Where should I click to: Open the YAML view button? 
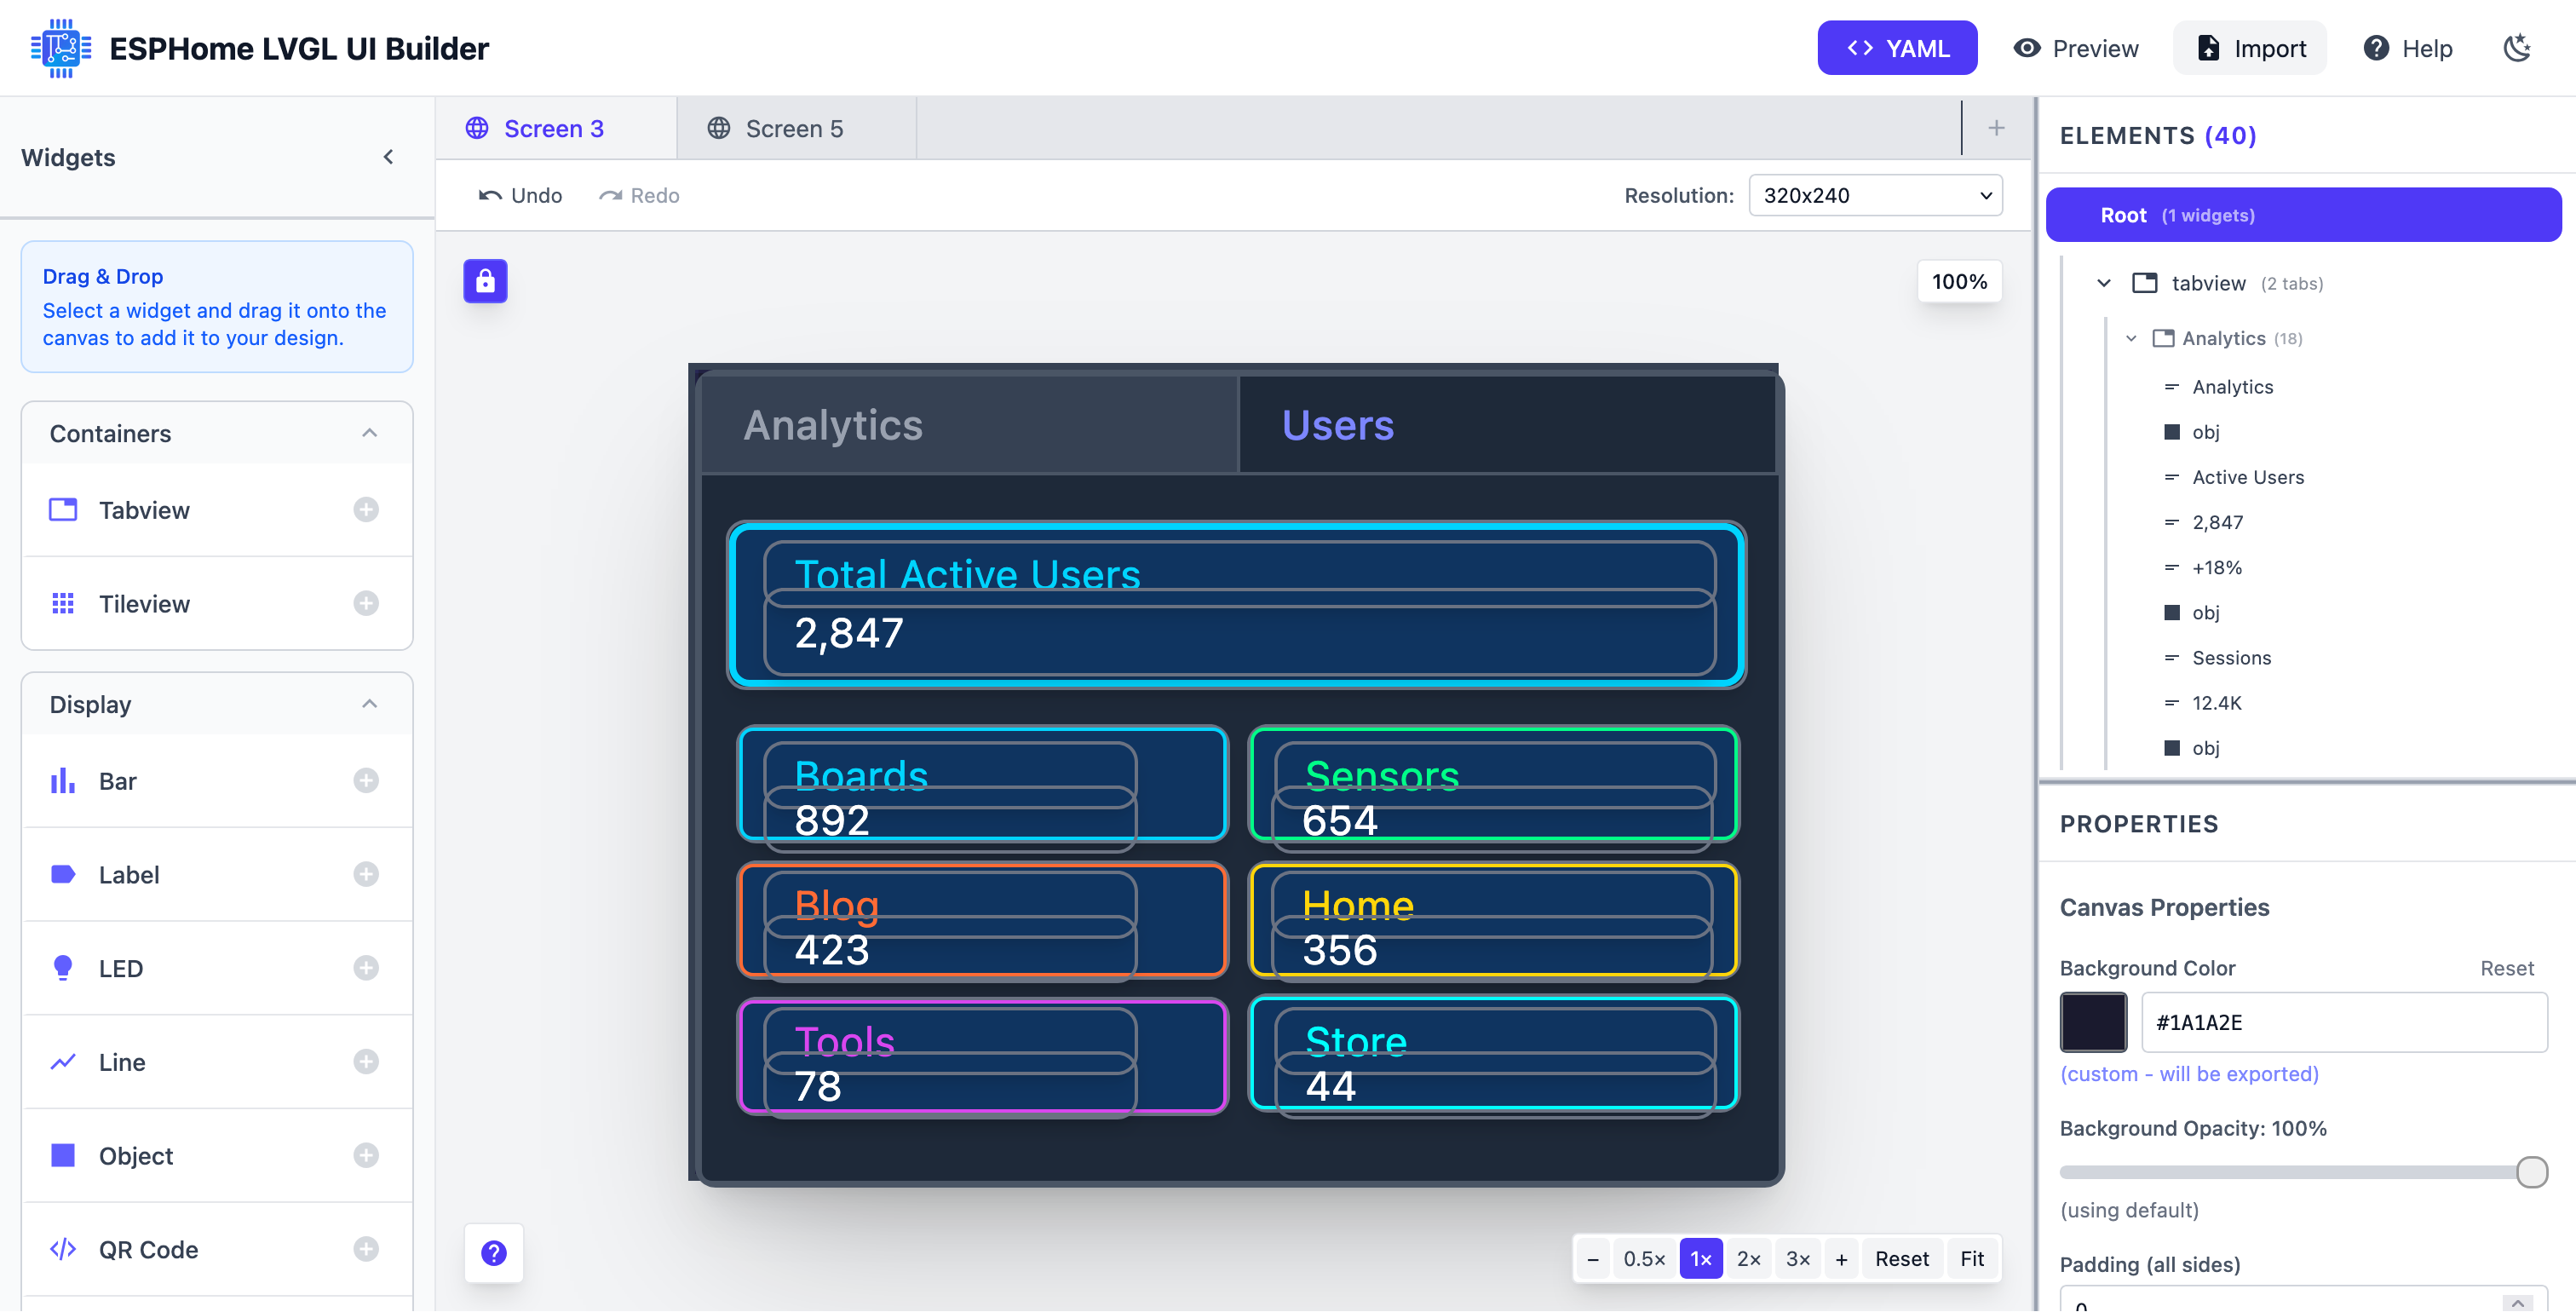tap(1897, 48)
